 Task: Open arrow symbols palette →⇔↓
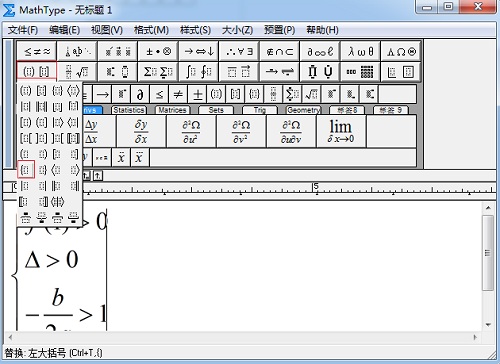tap(199, 51)
